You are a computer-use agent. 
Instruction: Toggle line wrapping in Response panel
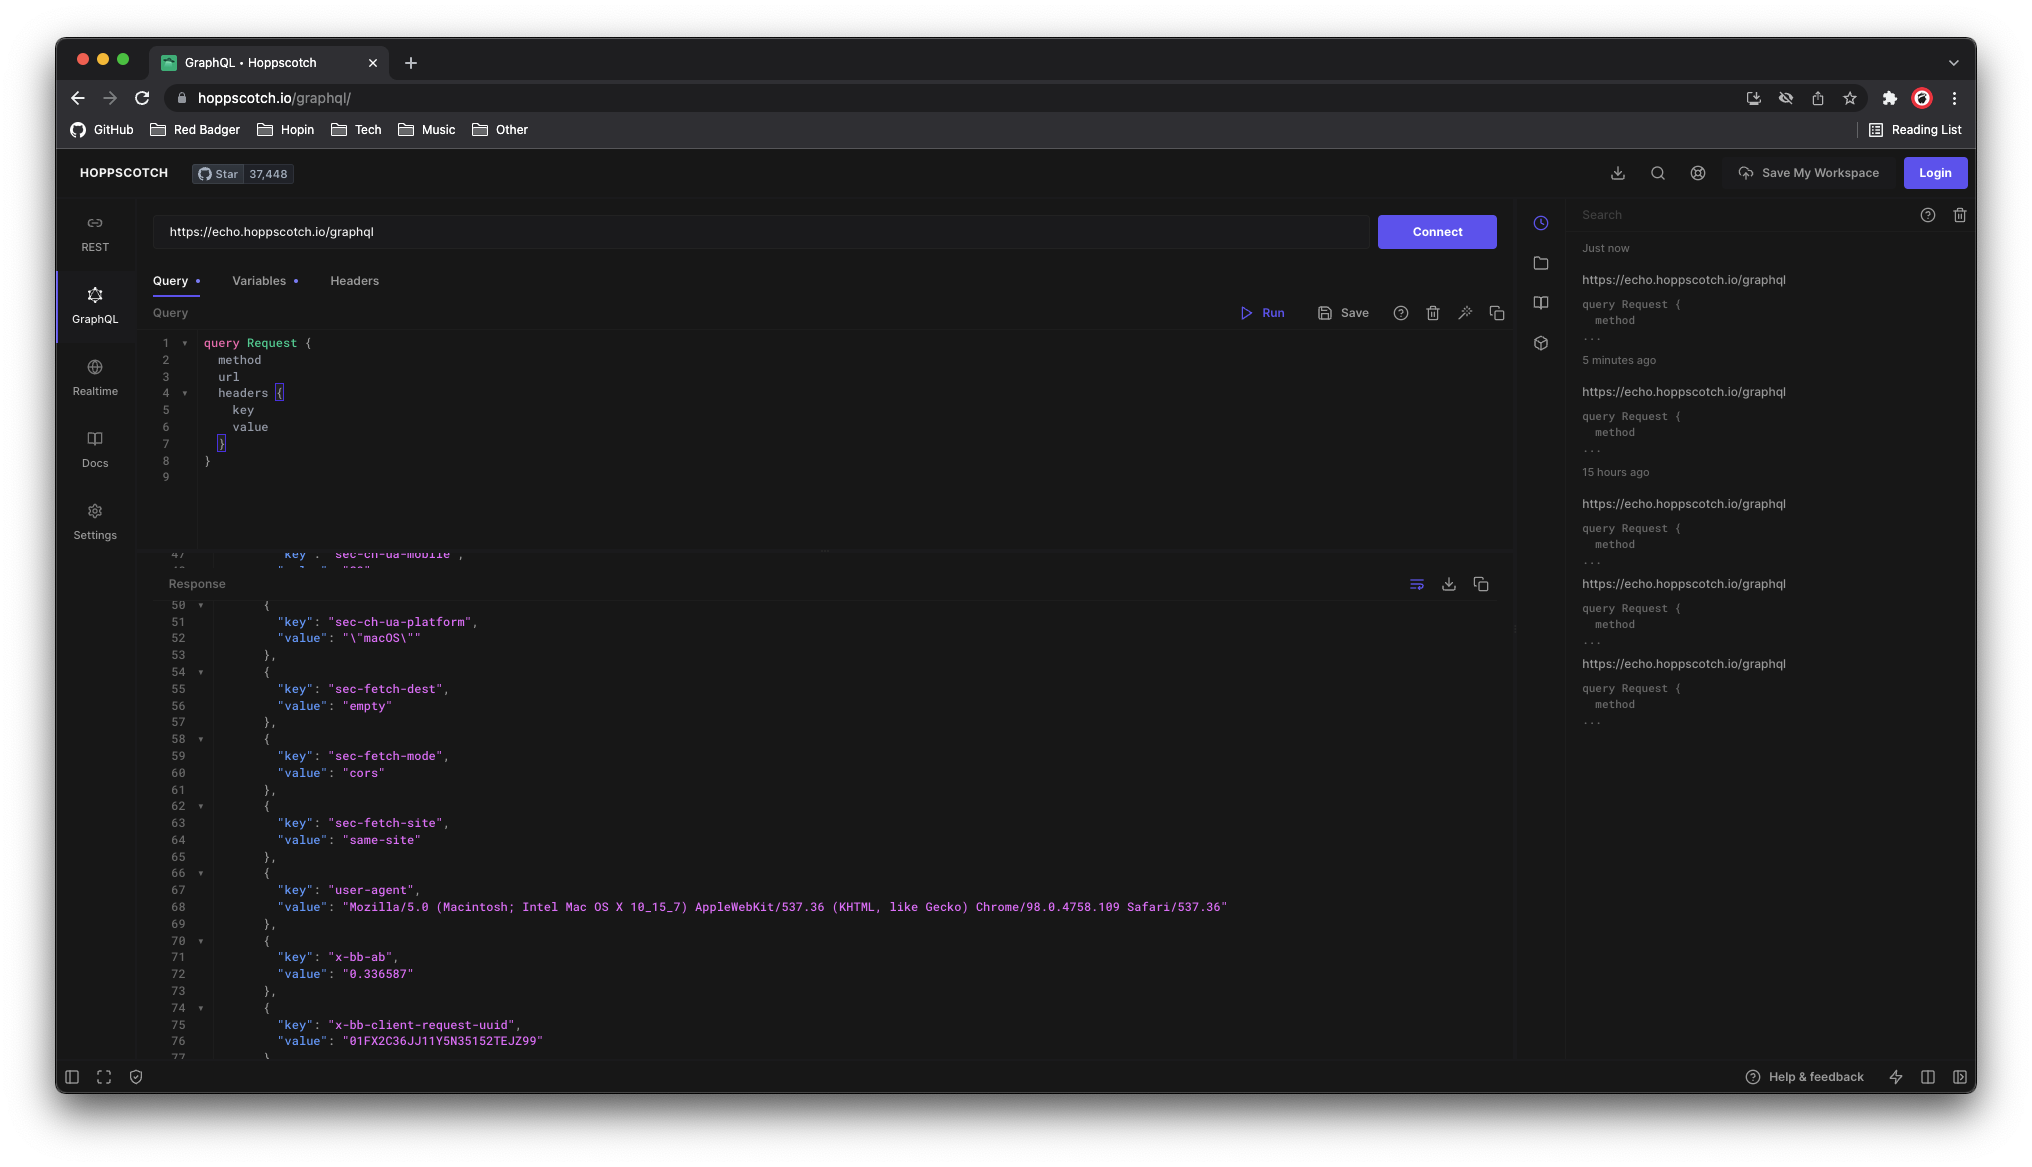[1417, 584]
